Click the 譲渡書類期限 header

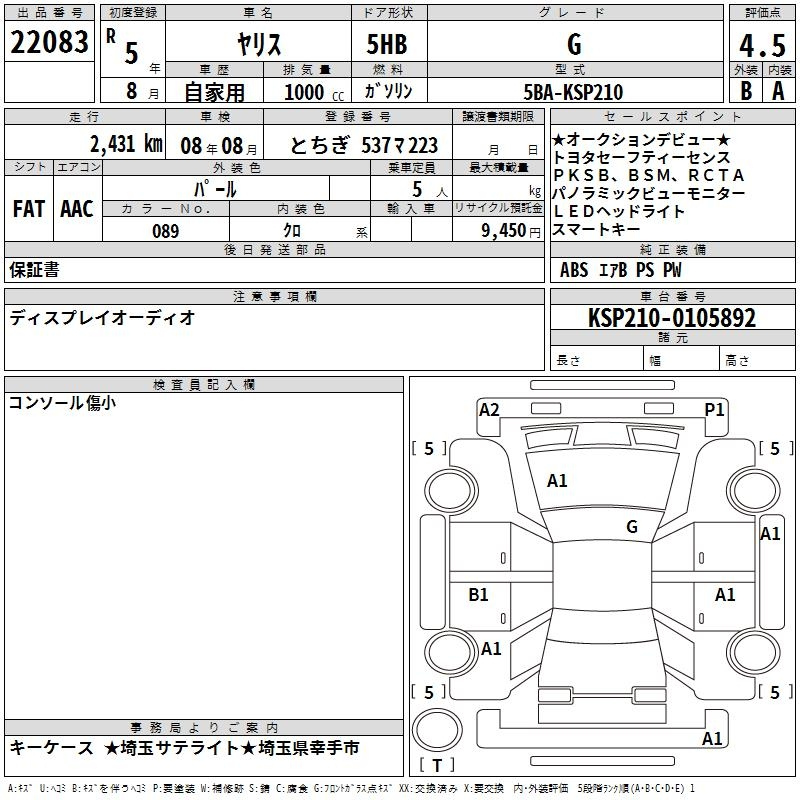498,116
